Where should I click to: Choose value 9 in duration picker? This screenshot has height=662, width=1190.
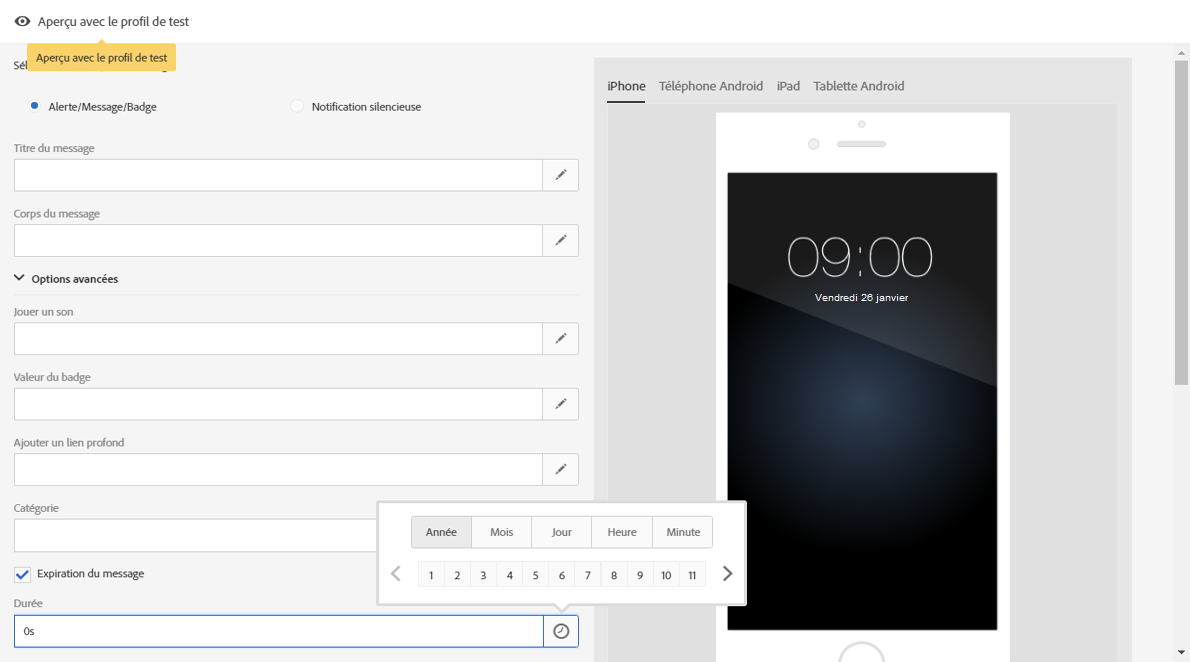point(640,575)
